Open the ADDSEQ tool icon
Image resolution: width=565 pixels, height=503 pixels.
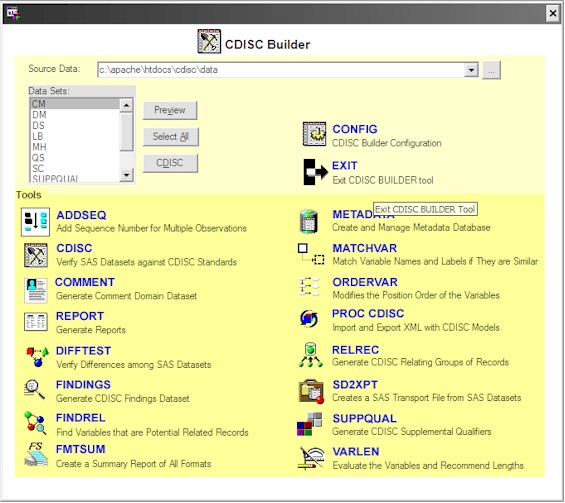[35, 222]
